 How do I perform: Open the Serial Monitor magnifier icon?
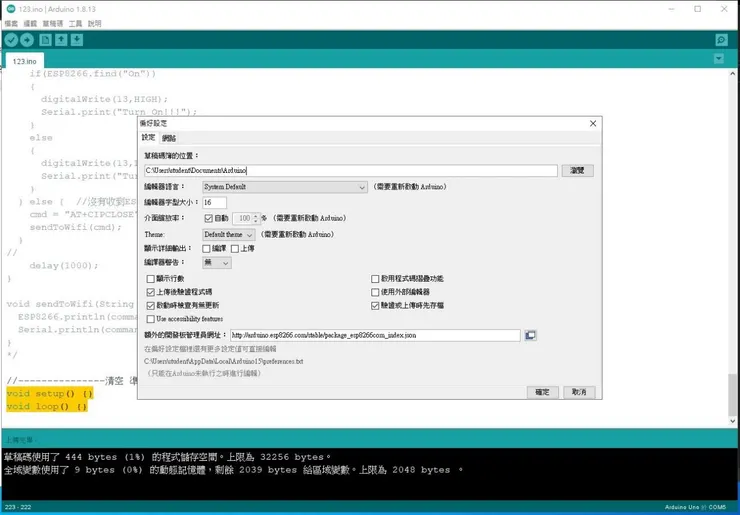pyautogui.click(x=721, y=40)
